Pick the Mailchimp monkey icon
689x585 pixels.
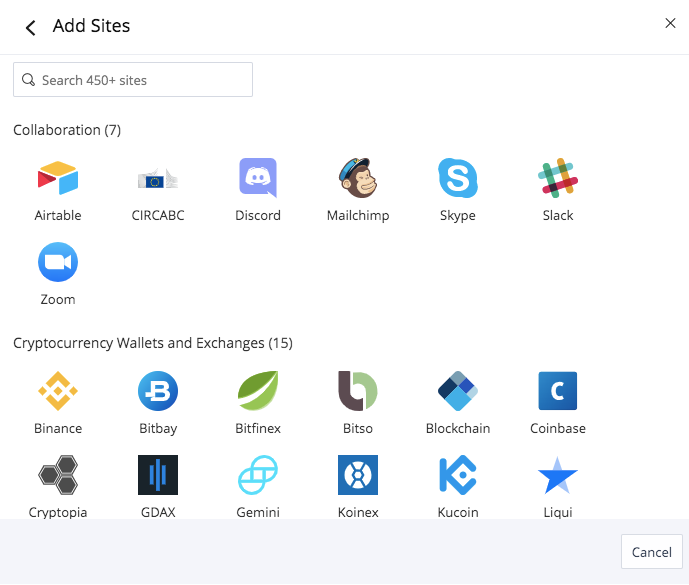point(358,178)
